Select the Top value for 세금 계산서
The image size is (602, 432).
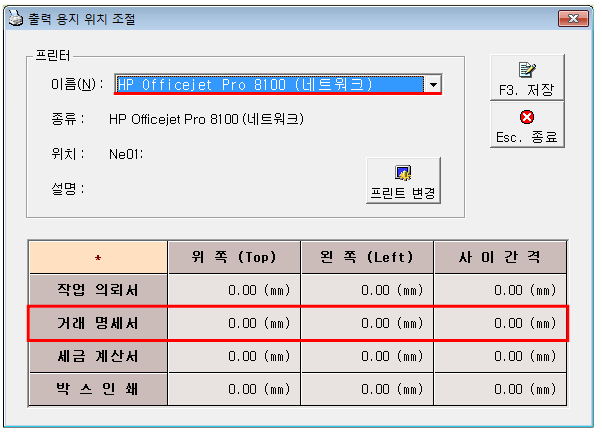coord(234,356)
